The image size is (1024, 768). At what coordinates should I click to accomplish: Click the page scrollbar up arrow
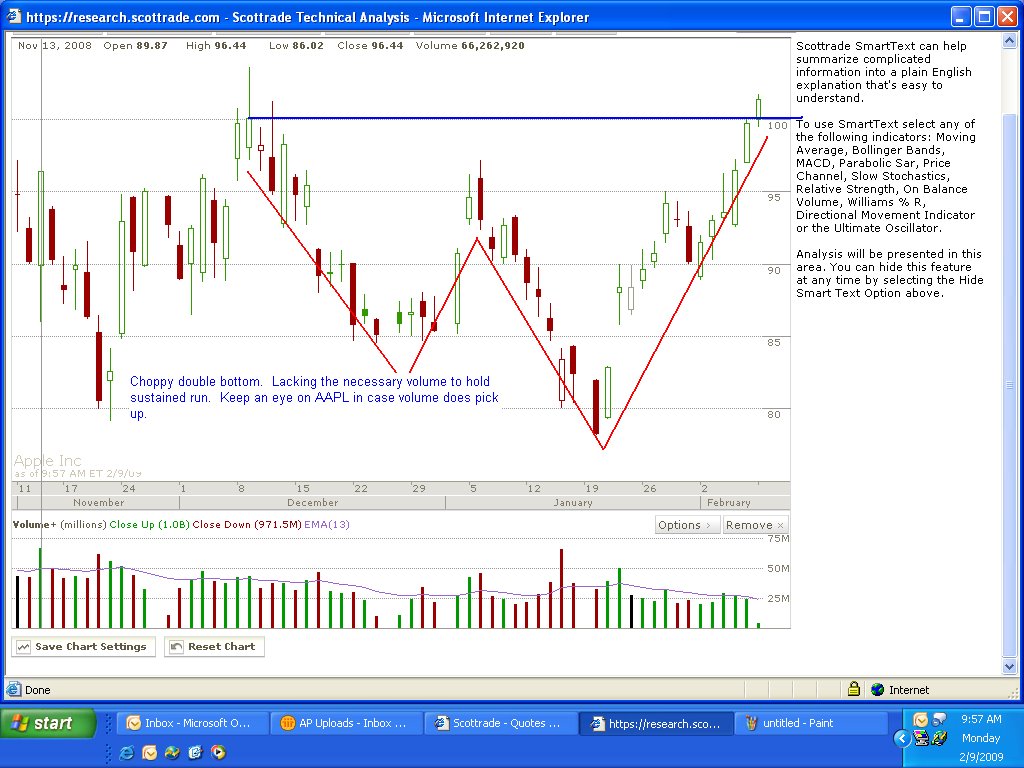coord(1010,41)
